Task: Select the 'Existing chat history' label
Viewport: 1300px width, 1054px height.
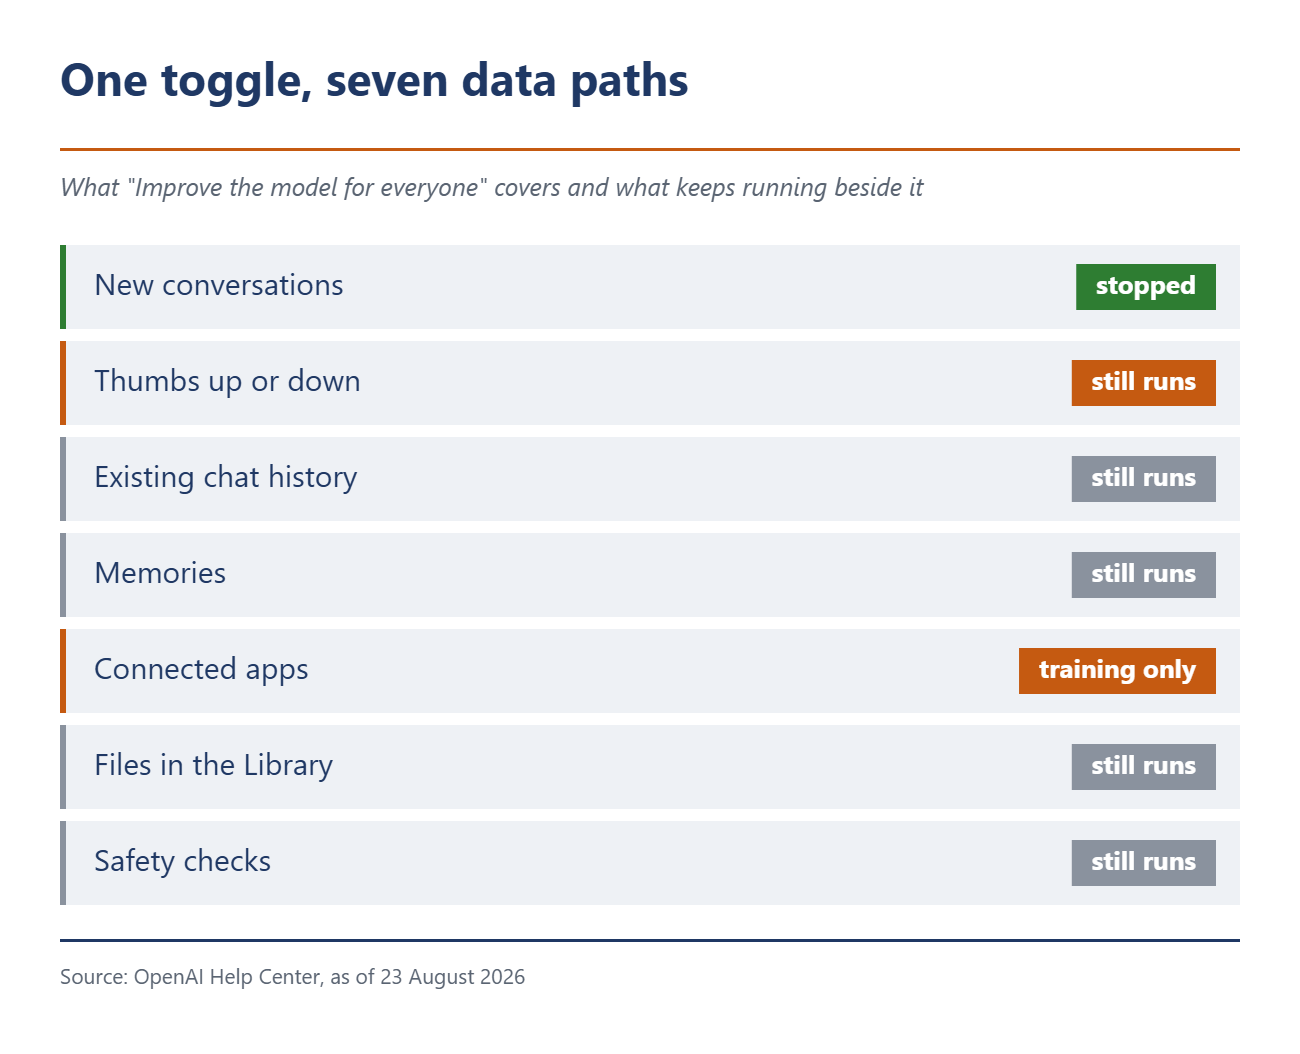Action: click(x=226, y=478)
